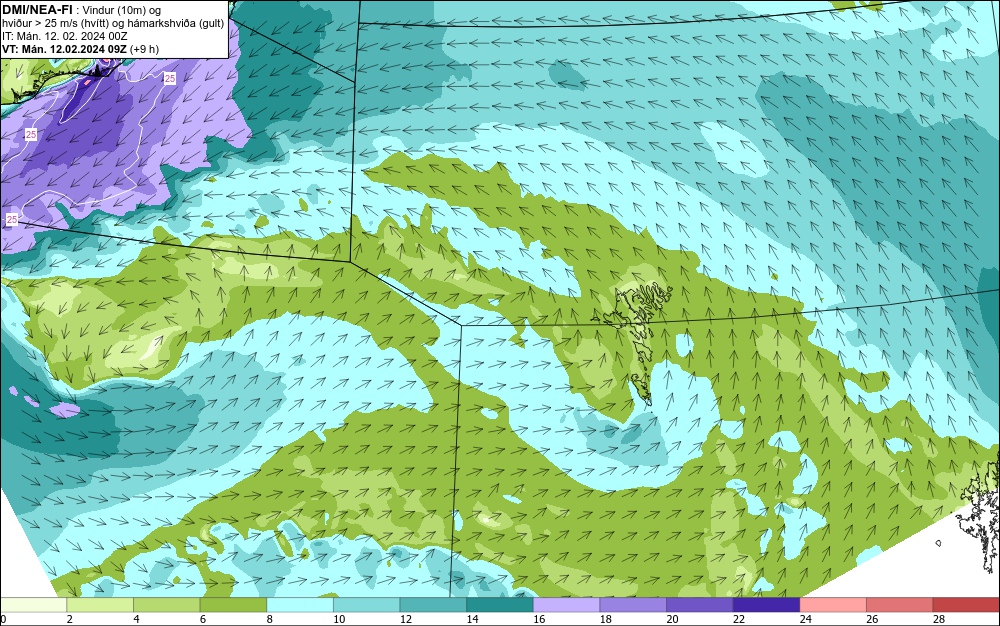
Task: Click the legend scale value '6'
Action: (x=203, y=619)
